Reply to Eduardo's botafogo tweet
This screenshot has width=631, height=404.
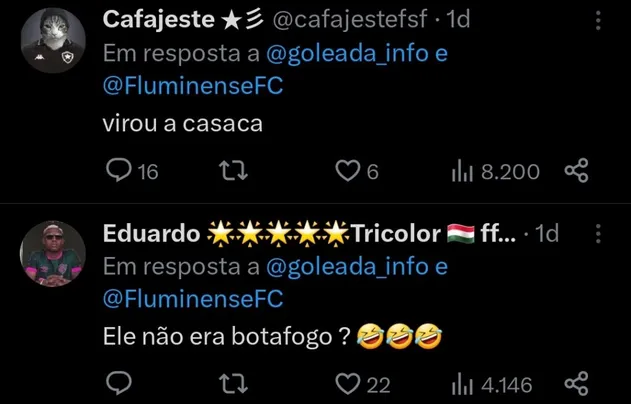(x=119, y=384)
